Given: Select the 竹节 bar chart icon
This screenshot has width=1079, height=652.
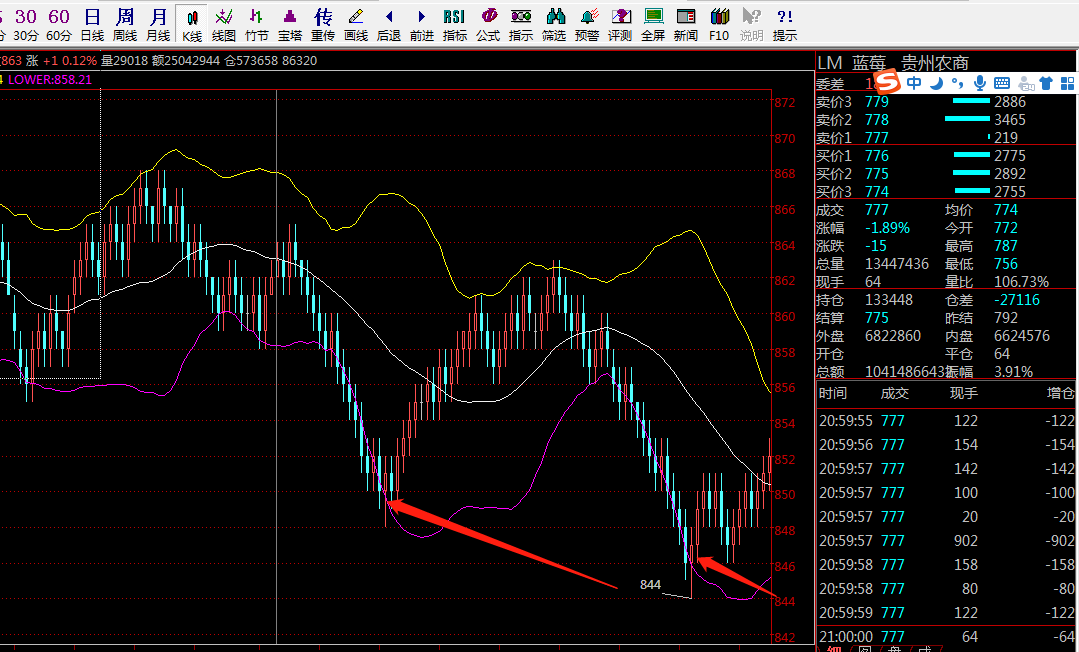Looking at the screenshot, I should 257,24.
